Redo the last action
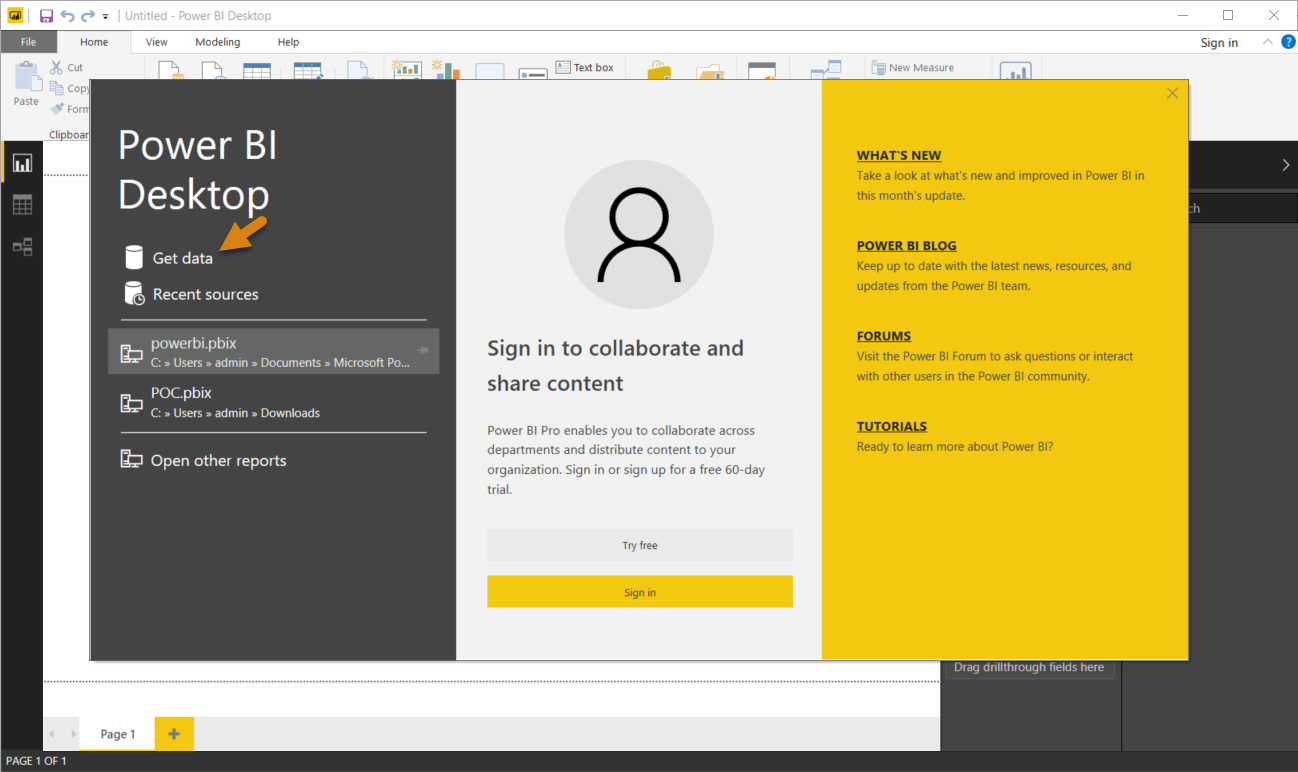The image size is (1298, 772). pyautogui.click(x=88, y=16)
